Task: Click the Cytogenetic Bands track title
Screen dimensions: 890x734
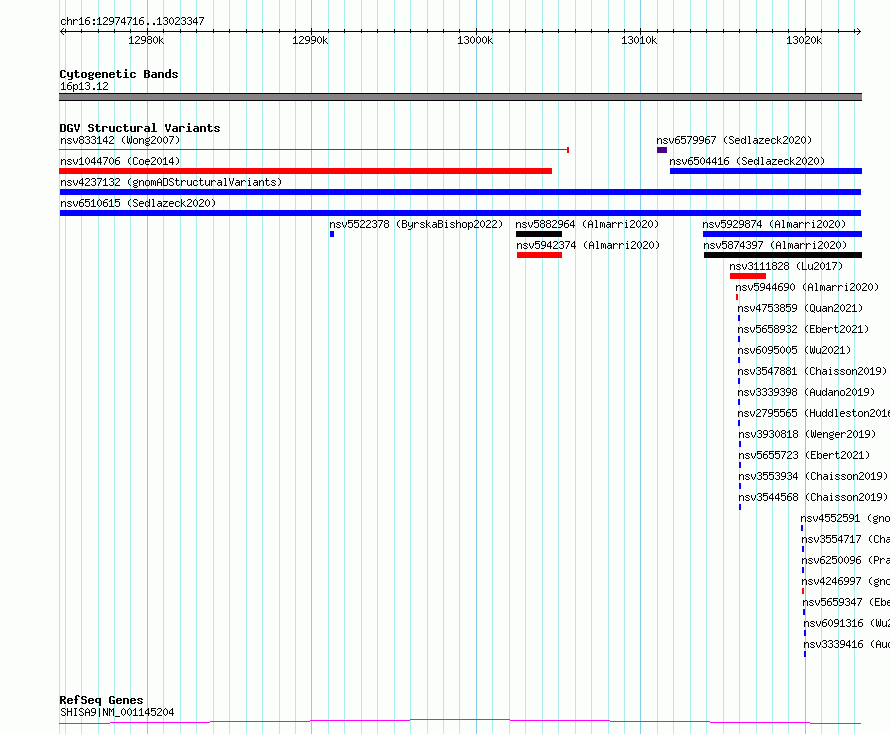Action: pyautogui.click(x=119, y=74)
